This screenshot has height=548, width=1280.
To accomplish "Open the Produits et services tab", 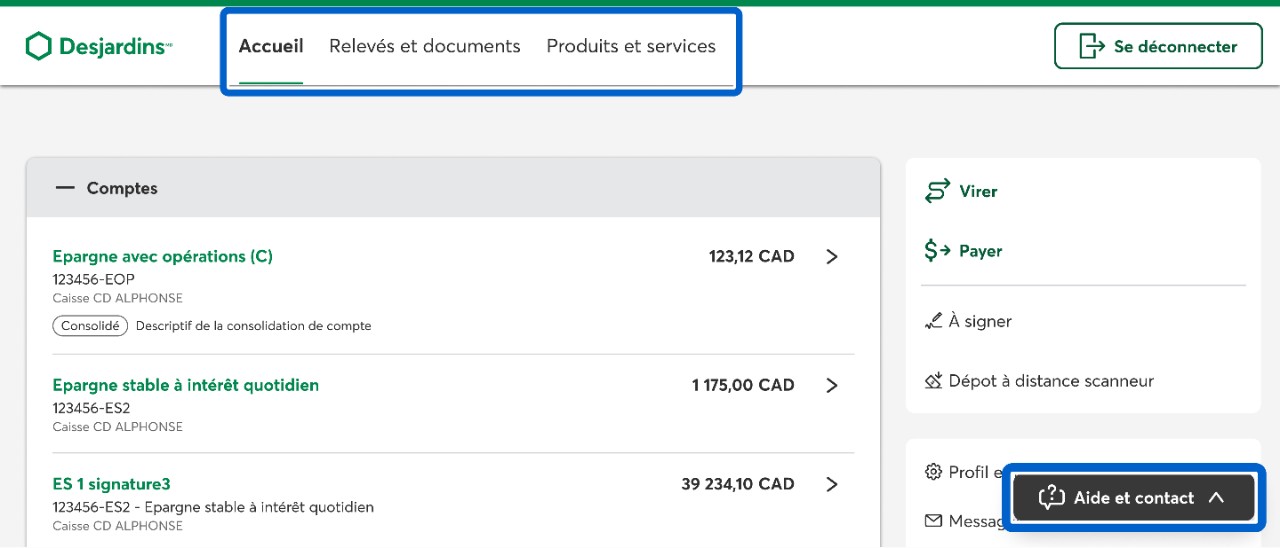I will (631, 46).
